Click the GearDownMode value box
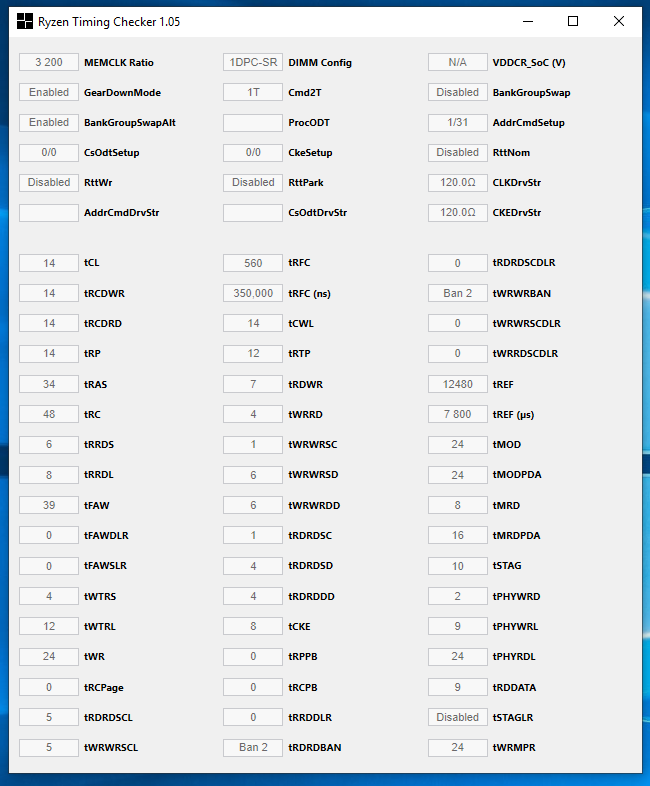 tap(49, 92)
